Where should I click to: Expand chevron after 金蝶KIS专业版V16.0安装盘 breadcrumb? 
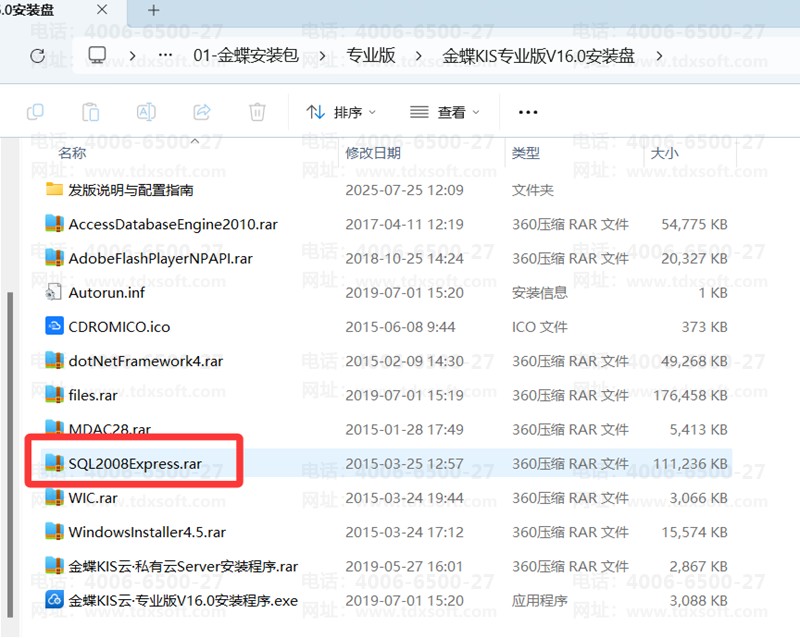[658, 55]
